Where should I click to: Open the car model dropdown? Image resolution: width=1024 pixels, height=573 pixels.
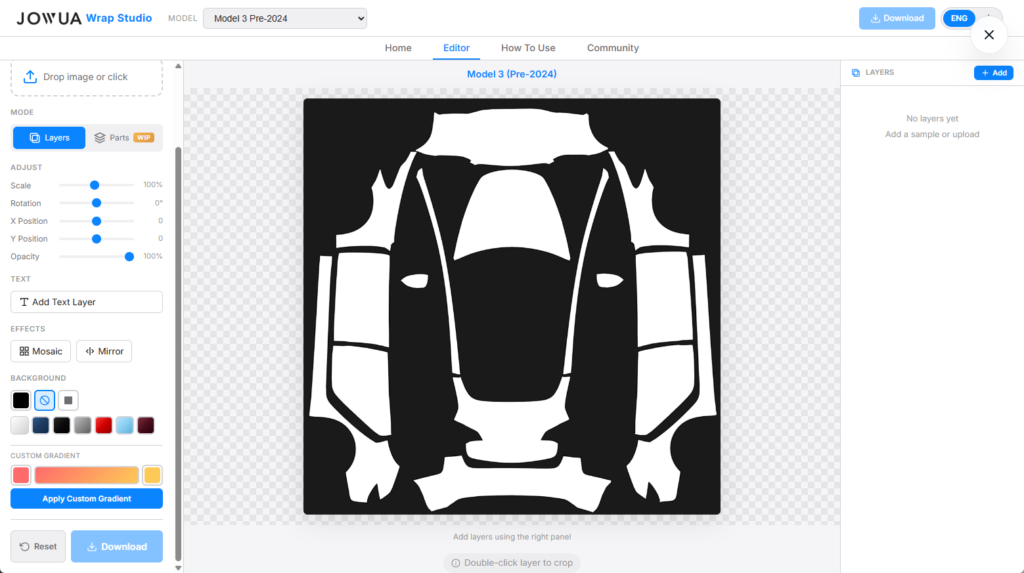[x=285, y=18]
